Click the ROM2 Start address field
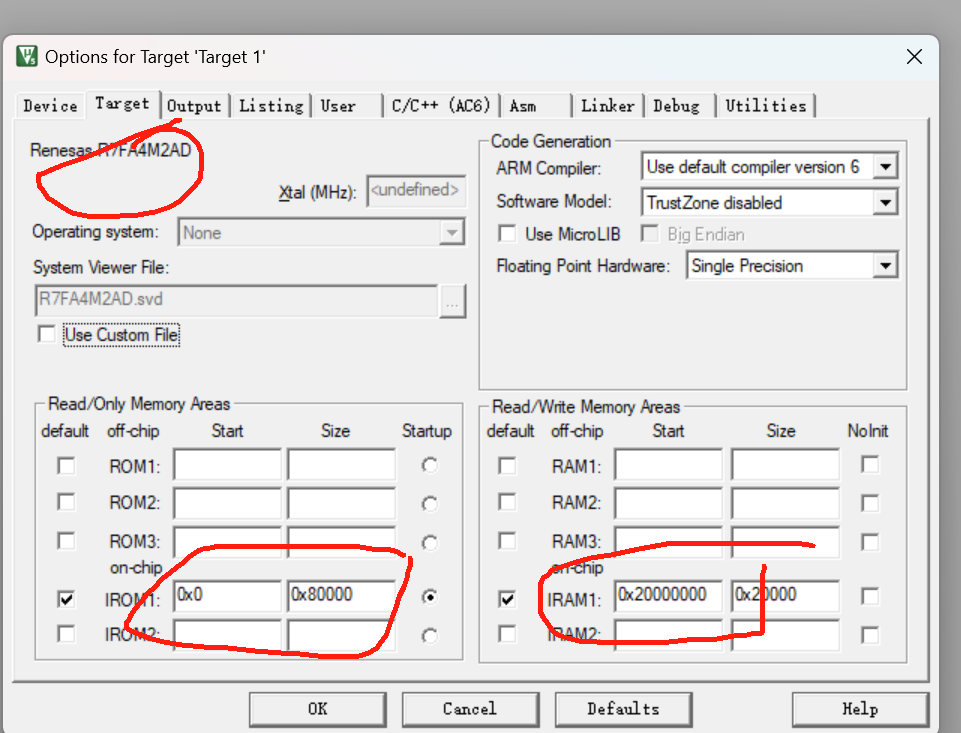Viewport: 961px width, 733px height. (227, 503)
